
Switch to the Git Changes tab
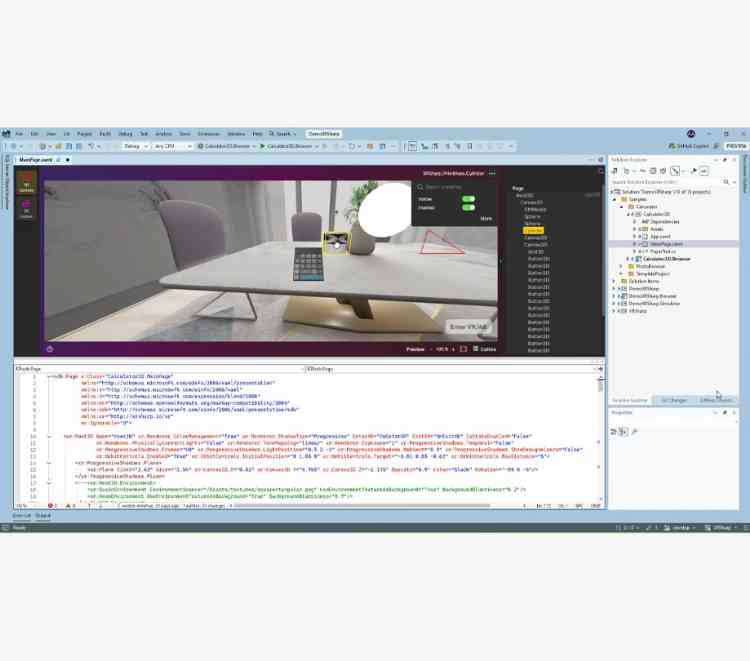coord(674,400)
